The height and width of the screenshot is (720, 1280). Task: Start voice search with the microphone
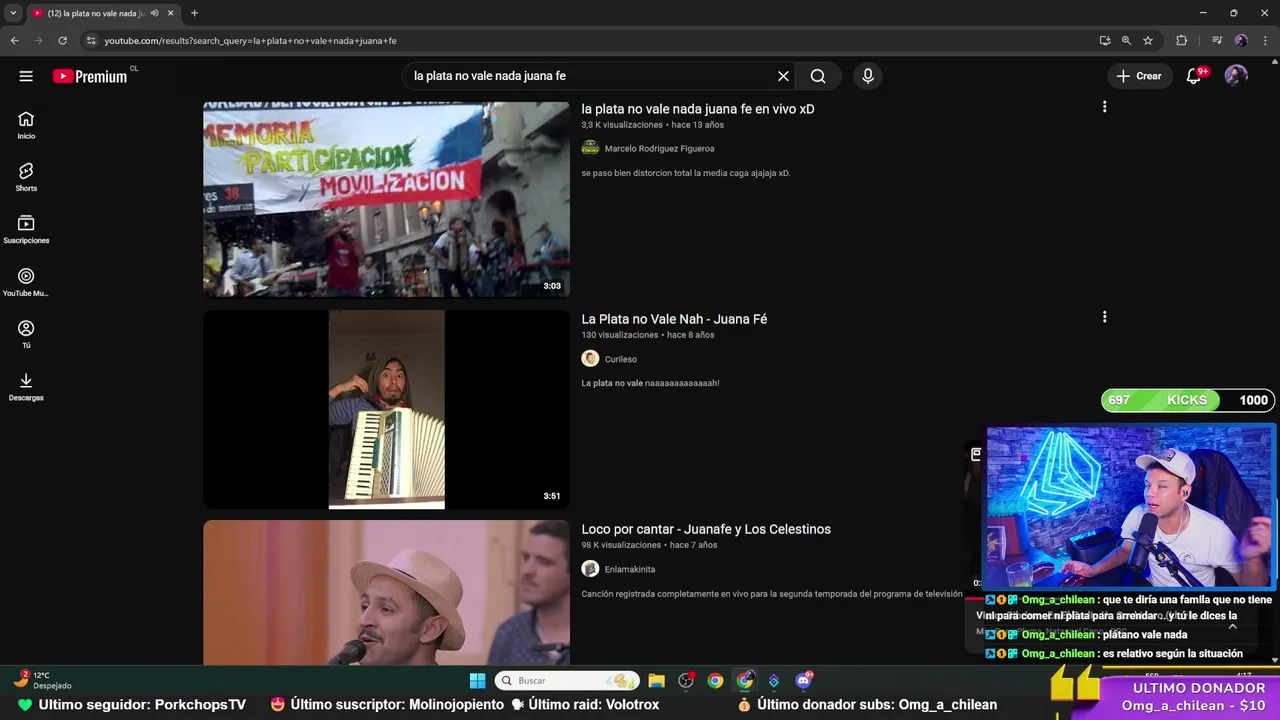click(x=868, y=76)
